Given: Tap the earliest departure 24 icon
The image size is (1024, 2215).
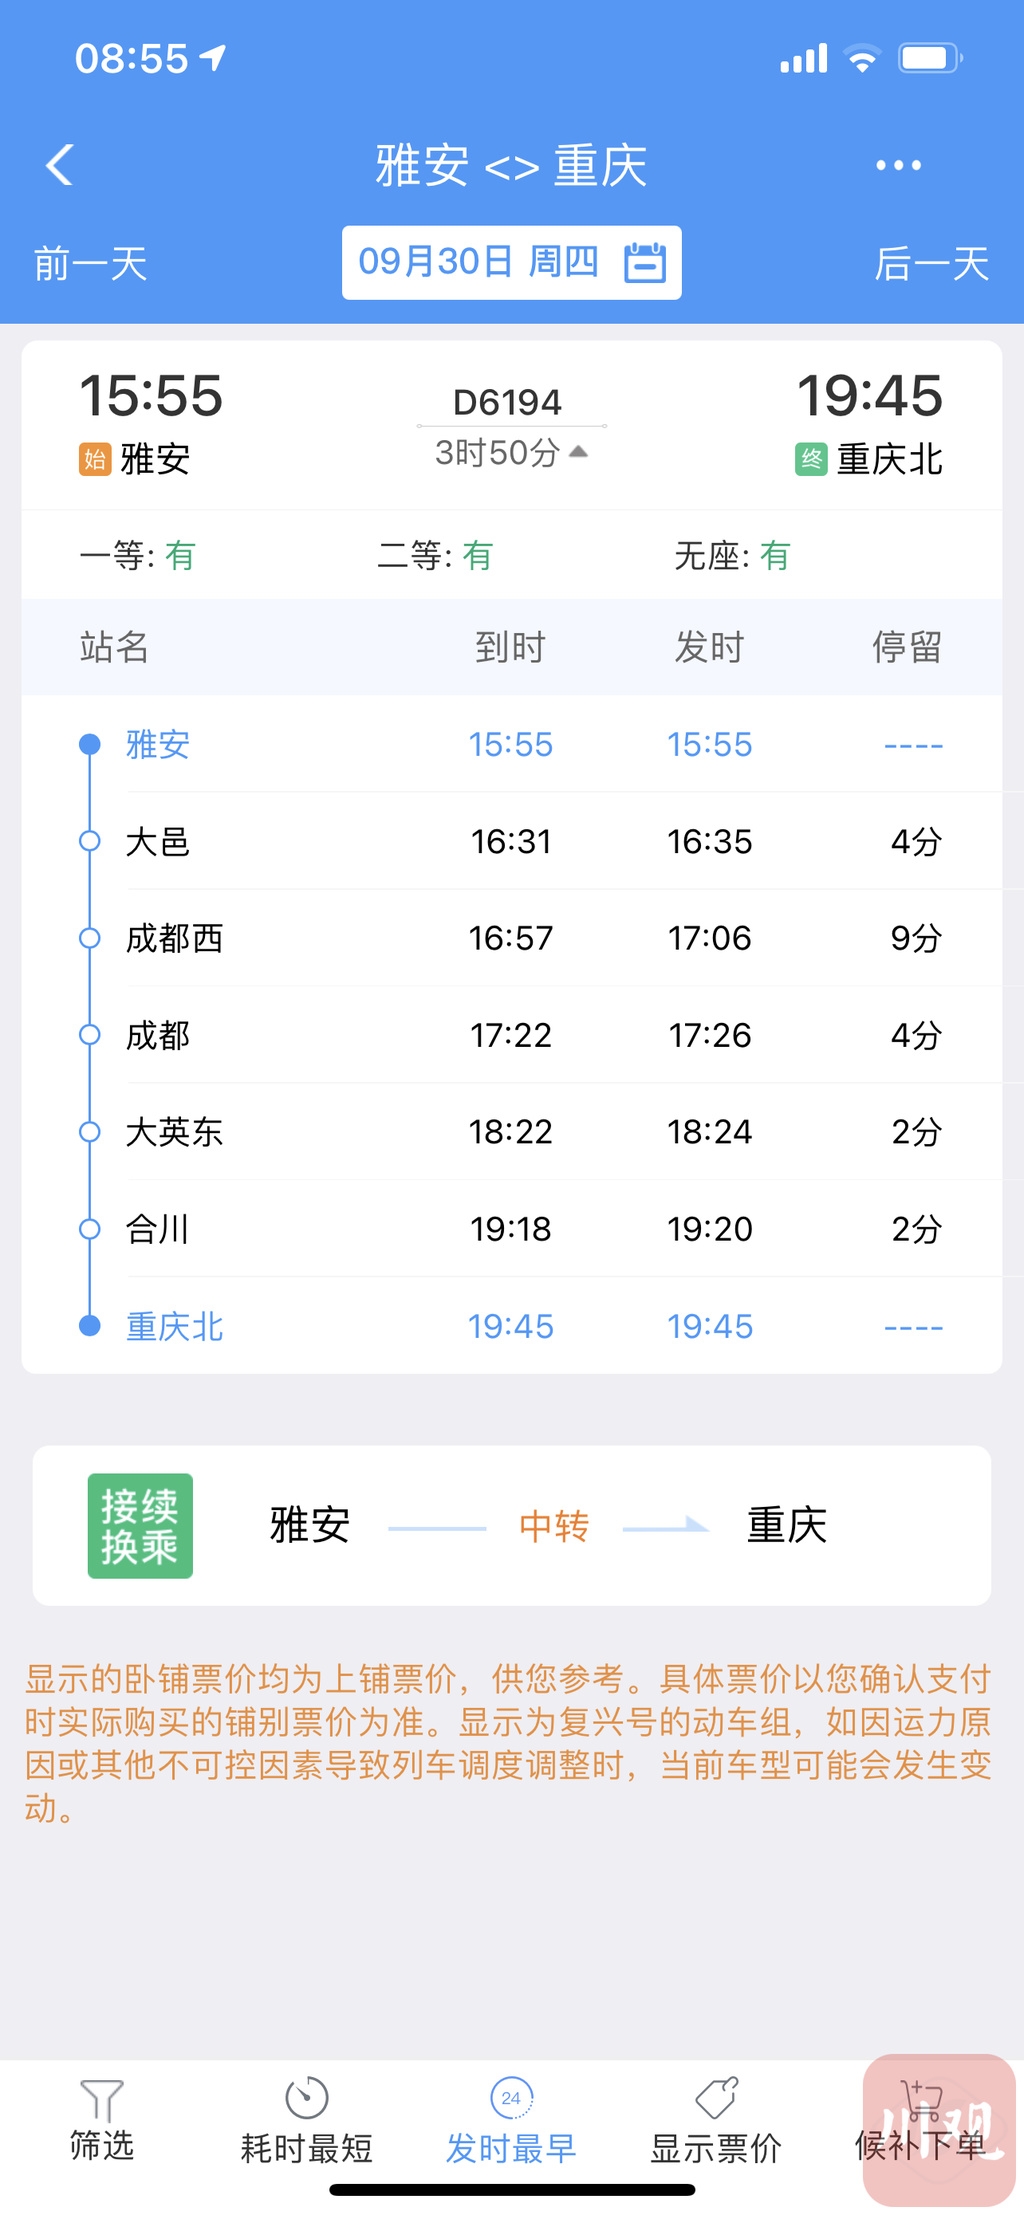Looking at the screenshot, I should tap(511, 2098).
